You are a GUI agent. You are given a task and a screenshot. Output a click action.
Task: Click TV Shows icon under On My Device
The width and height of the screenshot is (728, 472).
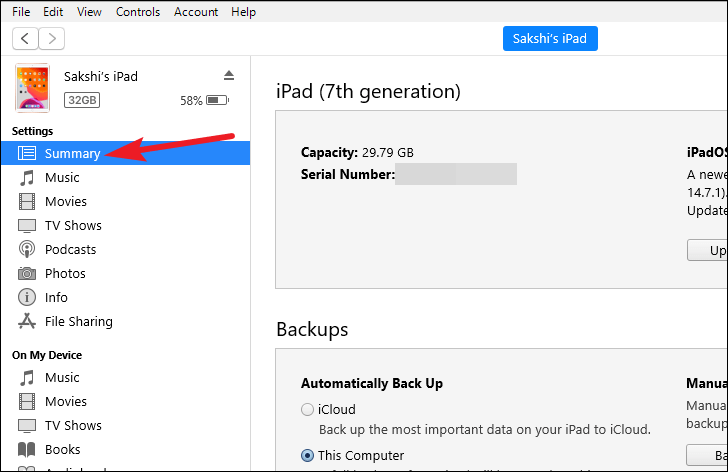point(26,425)
